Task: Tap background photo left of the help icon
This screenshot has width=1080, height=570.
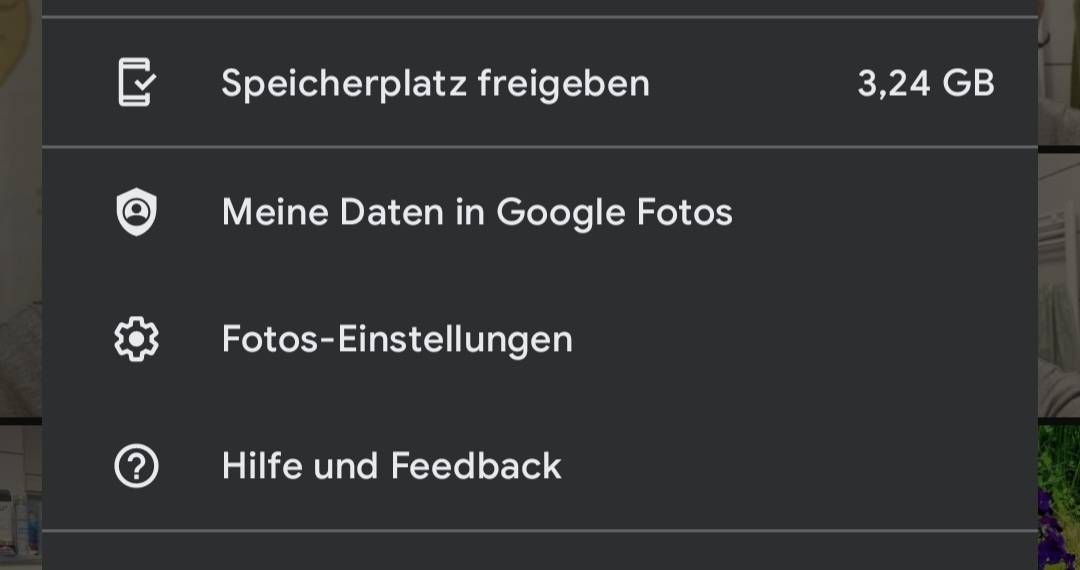Action: [x=20, y=490]
